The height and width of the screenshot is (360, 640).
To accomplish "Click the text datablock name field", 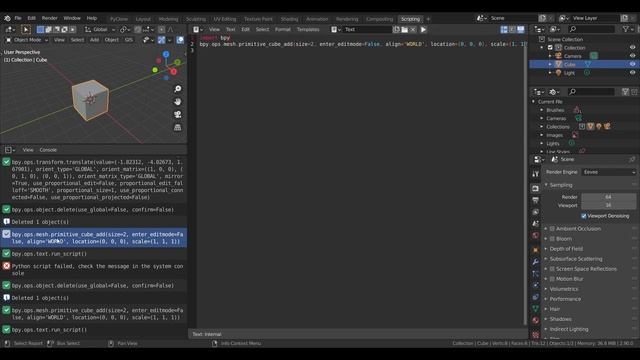I will point(367,29).
